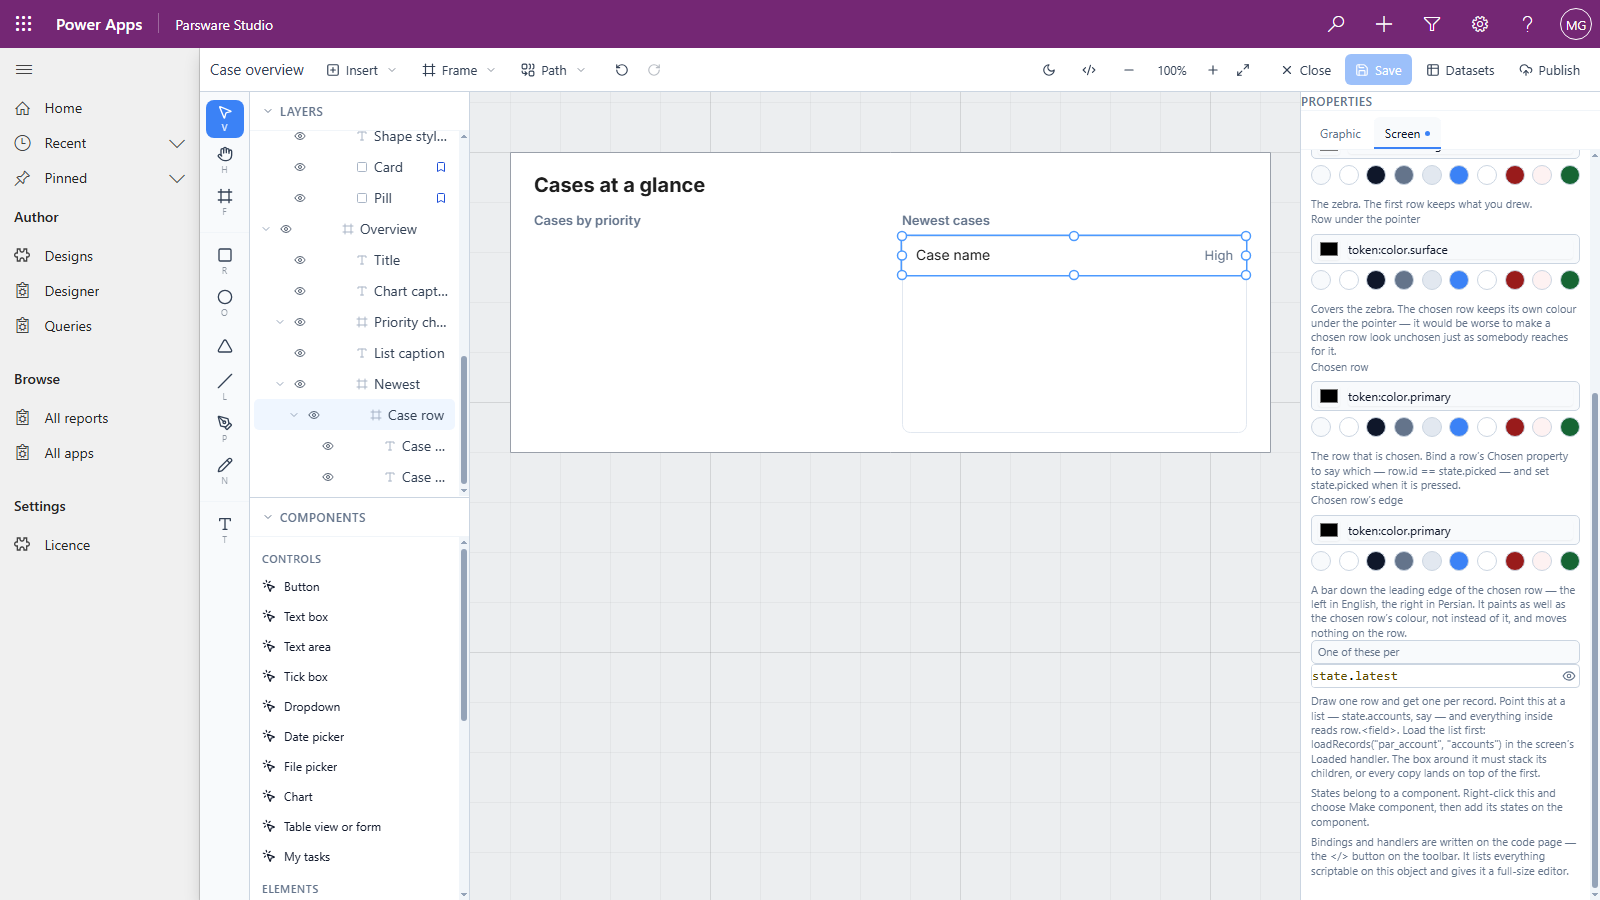This screenshot has height=900, width=1600.
Task: Collapse the Layers panel
Action: [268, 111]
